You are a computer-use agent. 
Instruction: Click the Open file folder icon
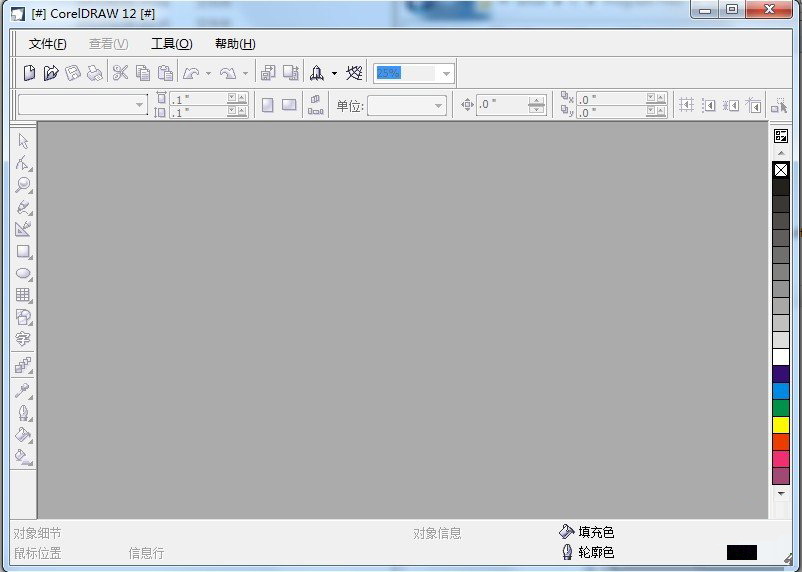click(x=51, y=73)
